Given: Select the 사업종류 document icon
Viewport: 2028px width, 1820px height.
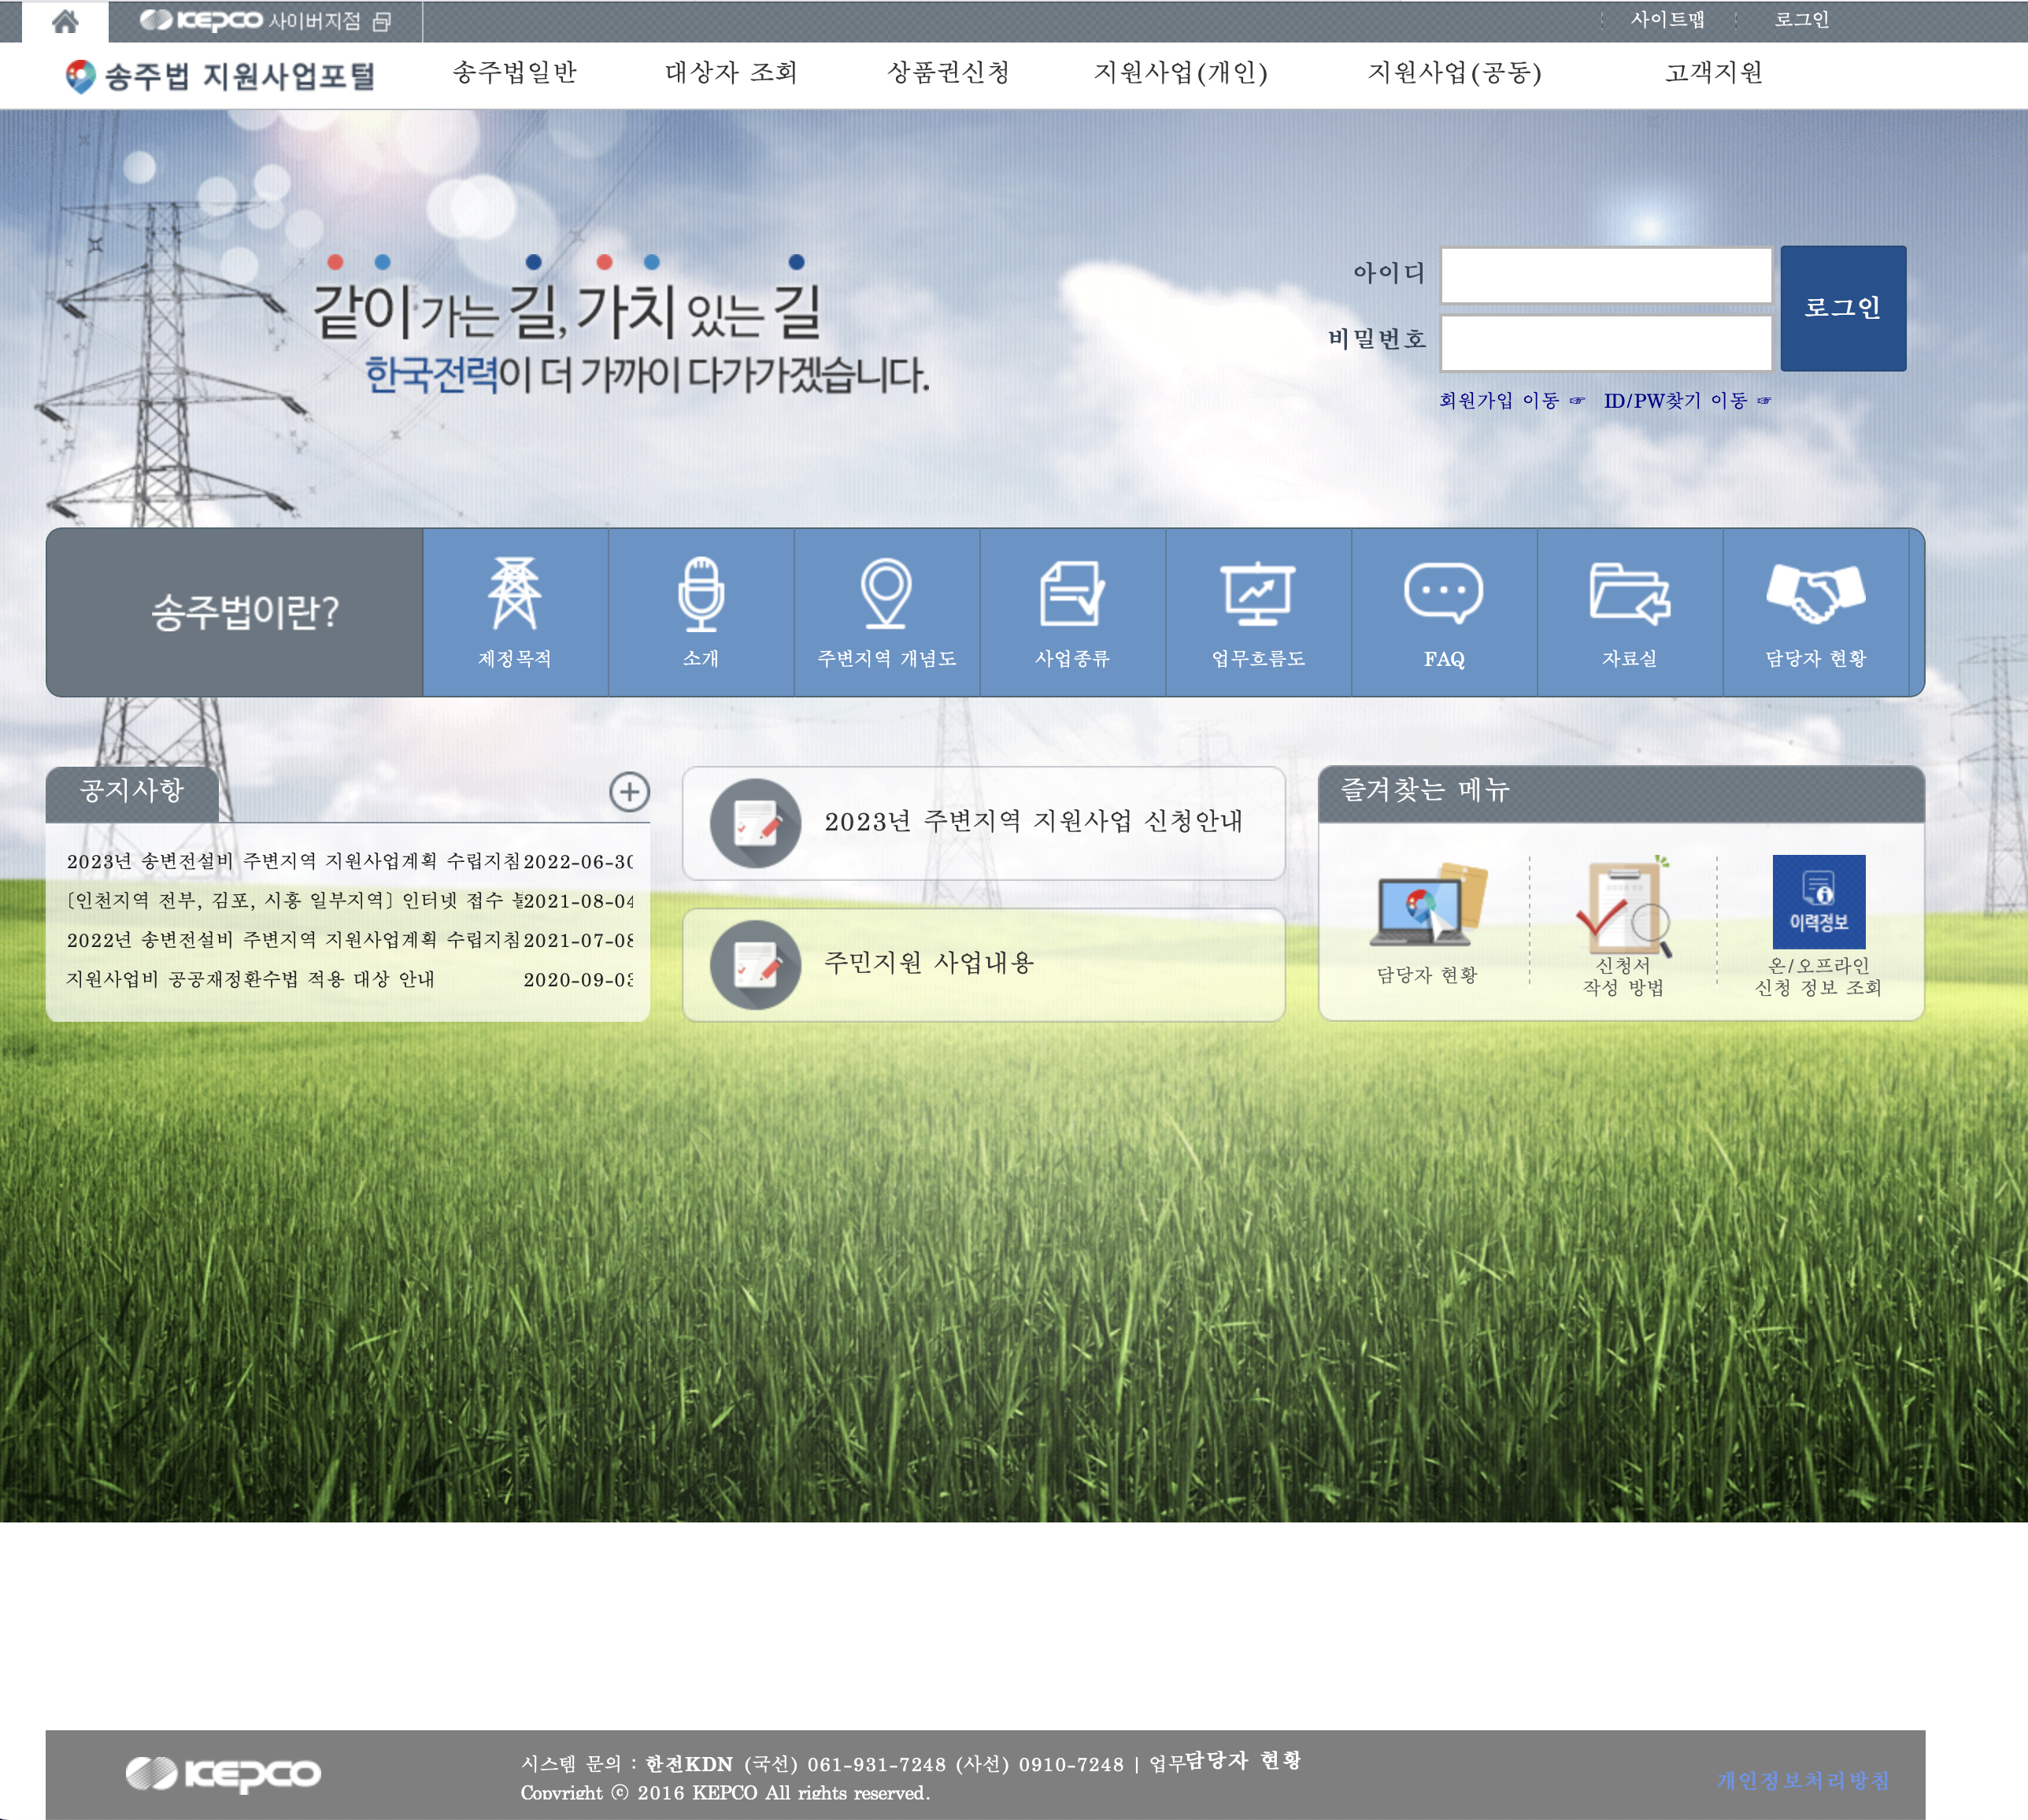Looking at the screenshot, I should 1072,594.
